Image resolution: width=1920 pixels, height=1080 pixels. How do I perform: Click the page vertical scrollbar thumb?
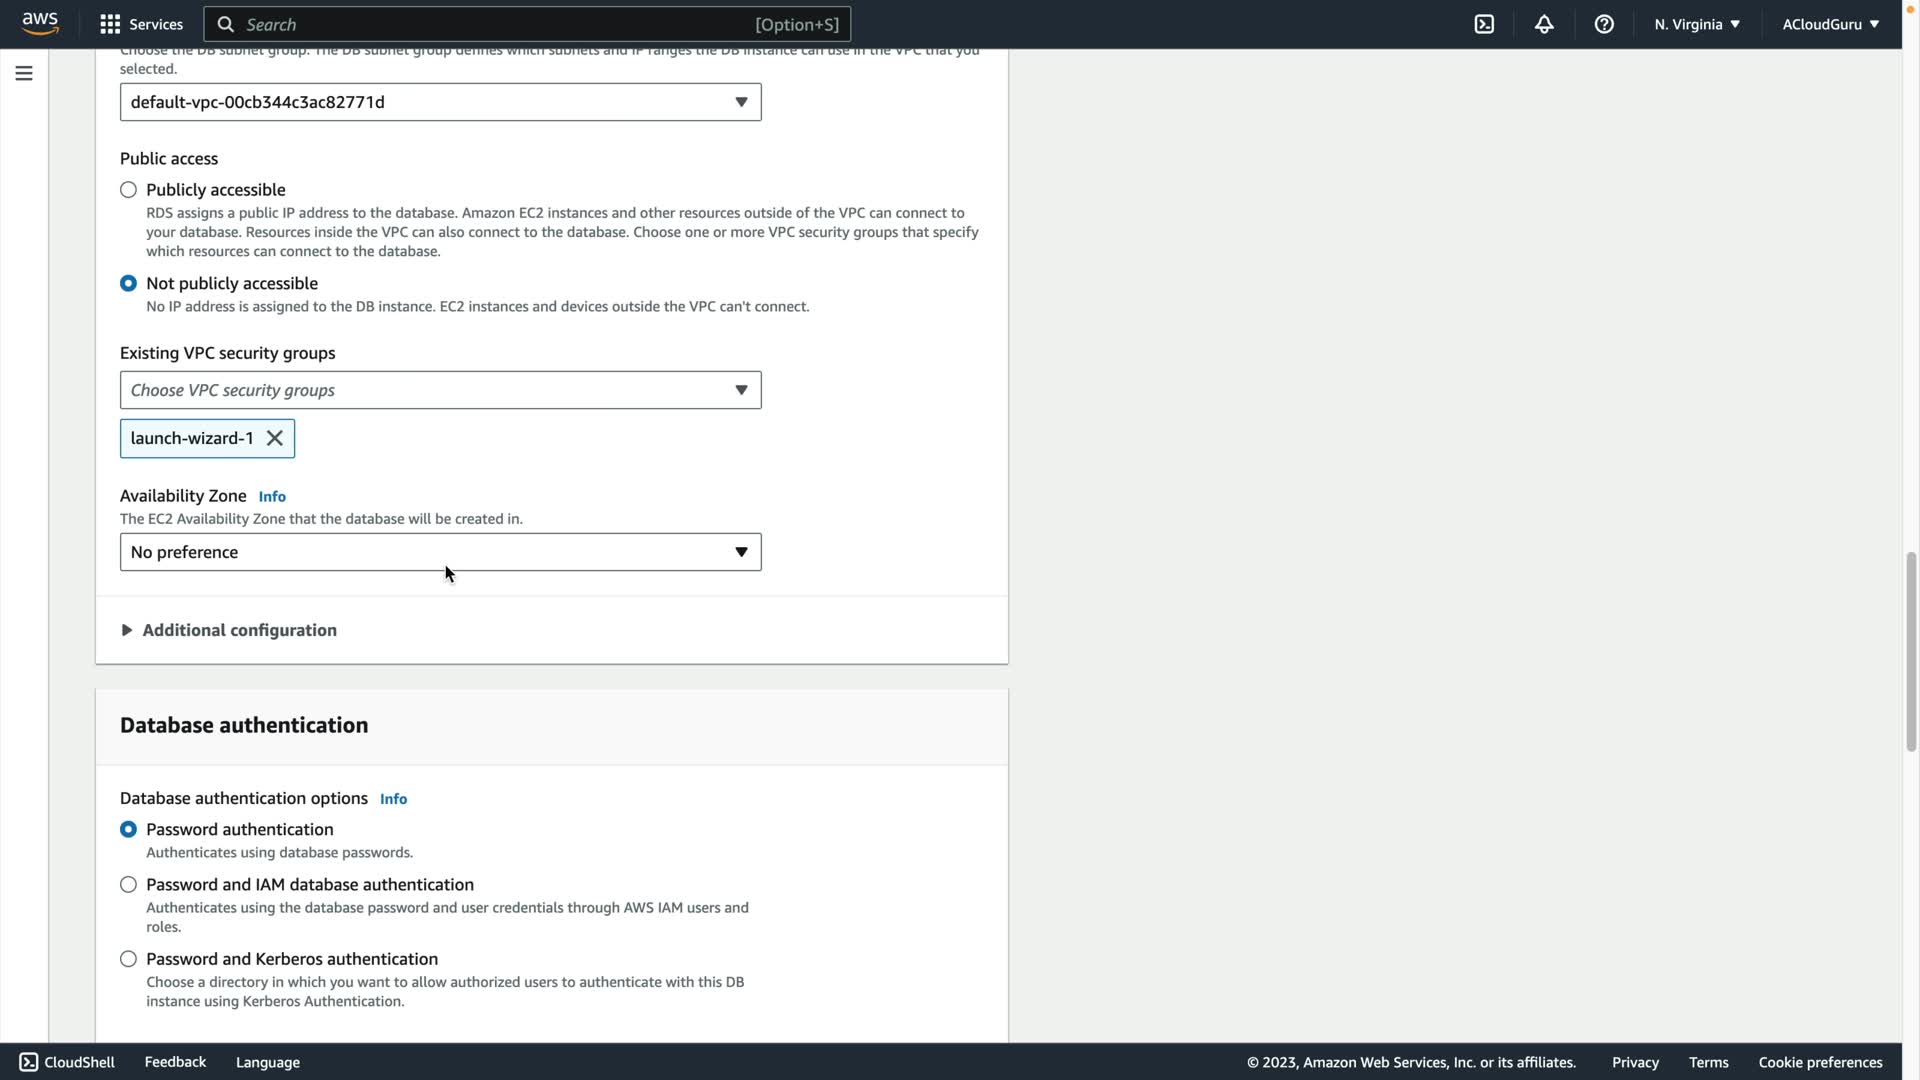(1911, 650)
